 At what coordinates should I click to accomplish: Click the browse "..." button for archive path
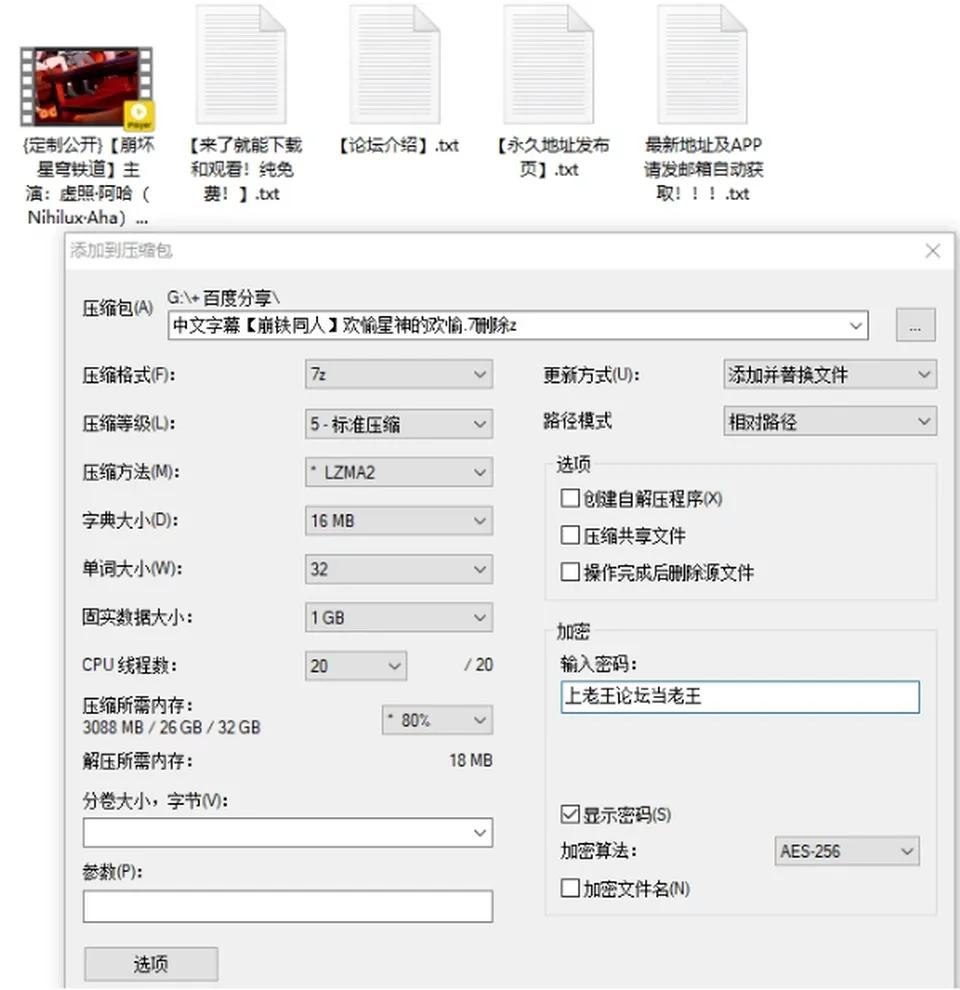[915, 325]
